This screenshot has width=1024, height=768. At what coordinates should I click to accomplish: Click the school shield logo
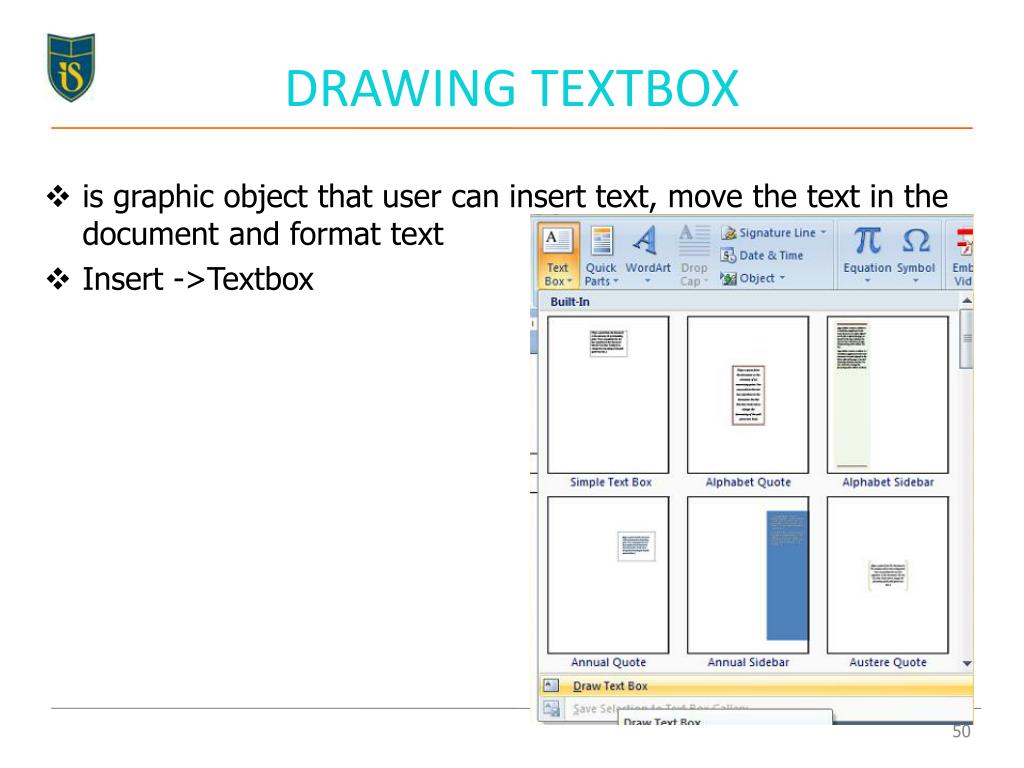click(71, 67)
